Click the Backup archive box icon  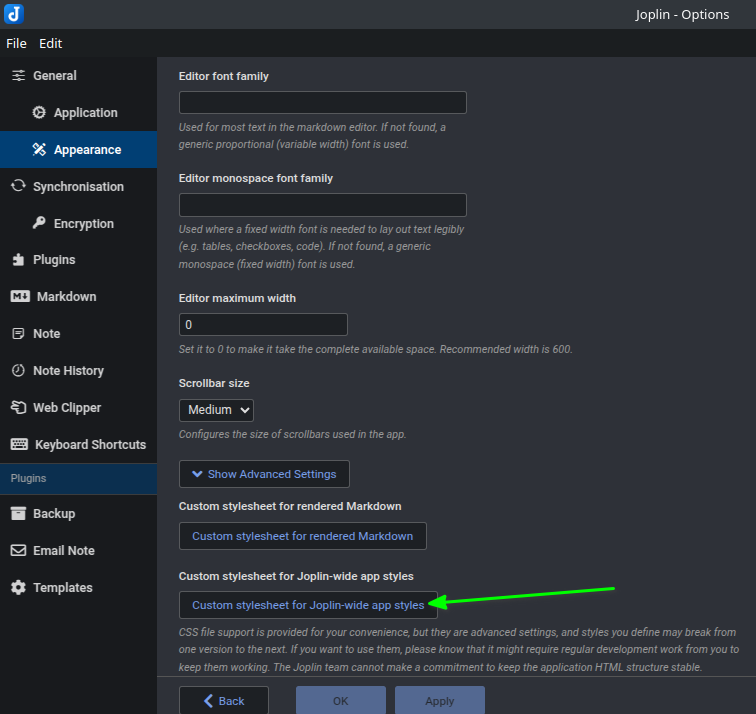pyautogui.click(x=18, y=513)
